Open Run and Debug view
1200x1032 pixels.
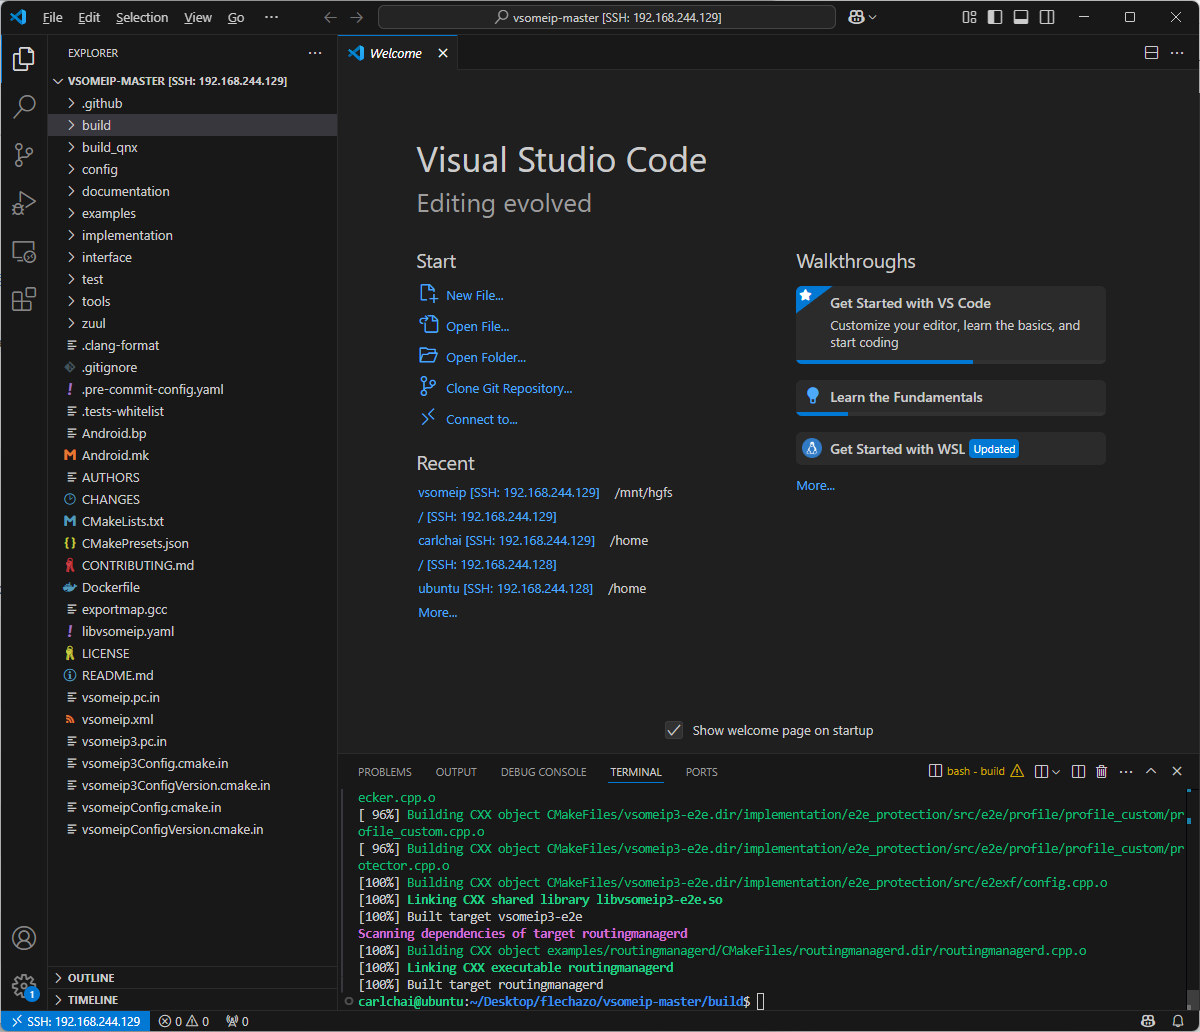(24, 203)
